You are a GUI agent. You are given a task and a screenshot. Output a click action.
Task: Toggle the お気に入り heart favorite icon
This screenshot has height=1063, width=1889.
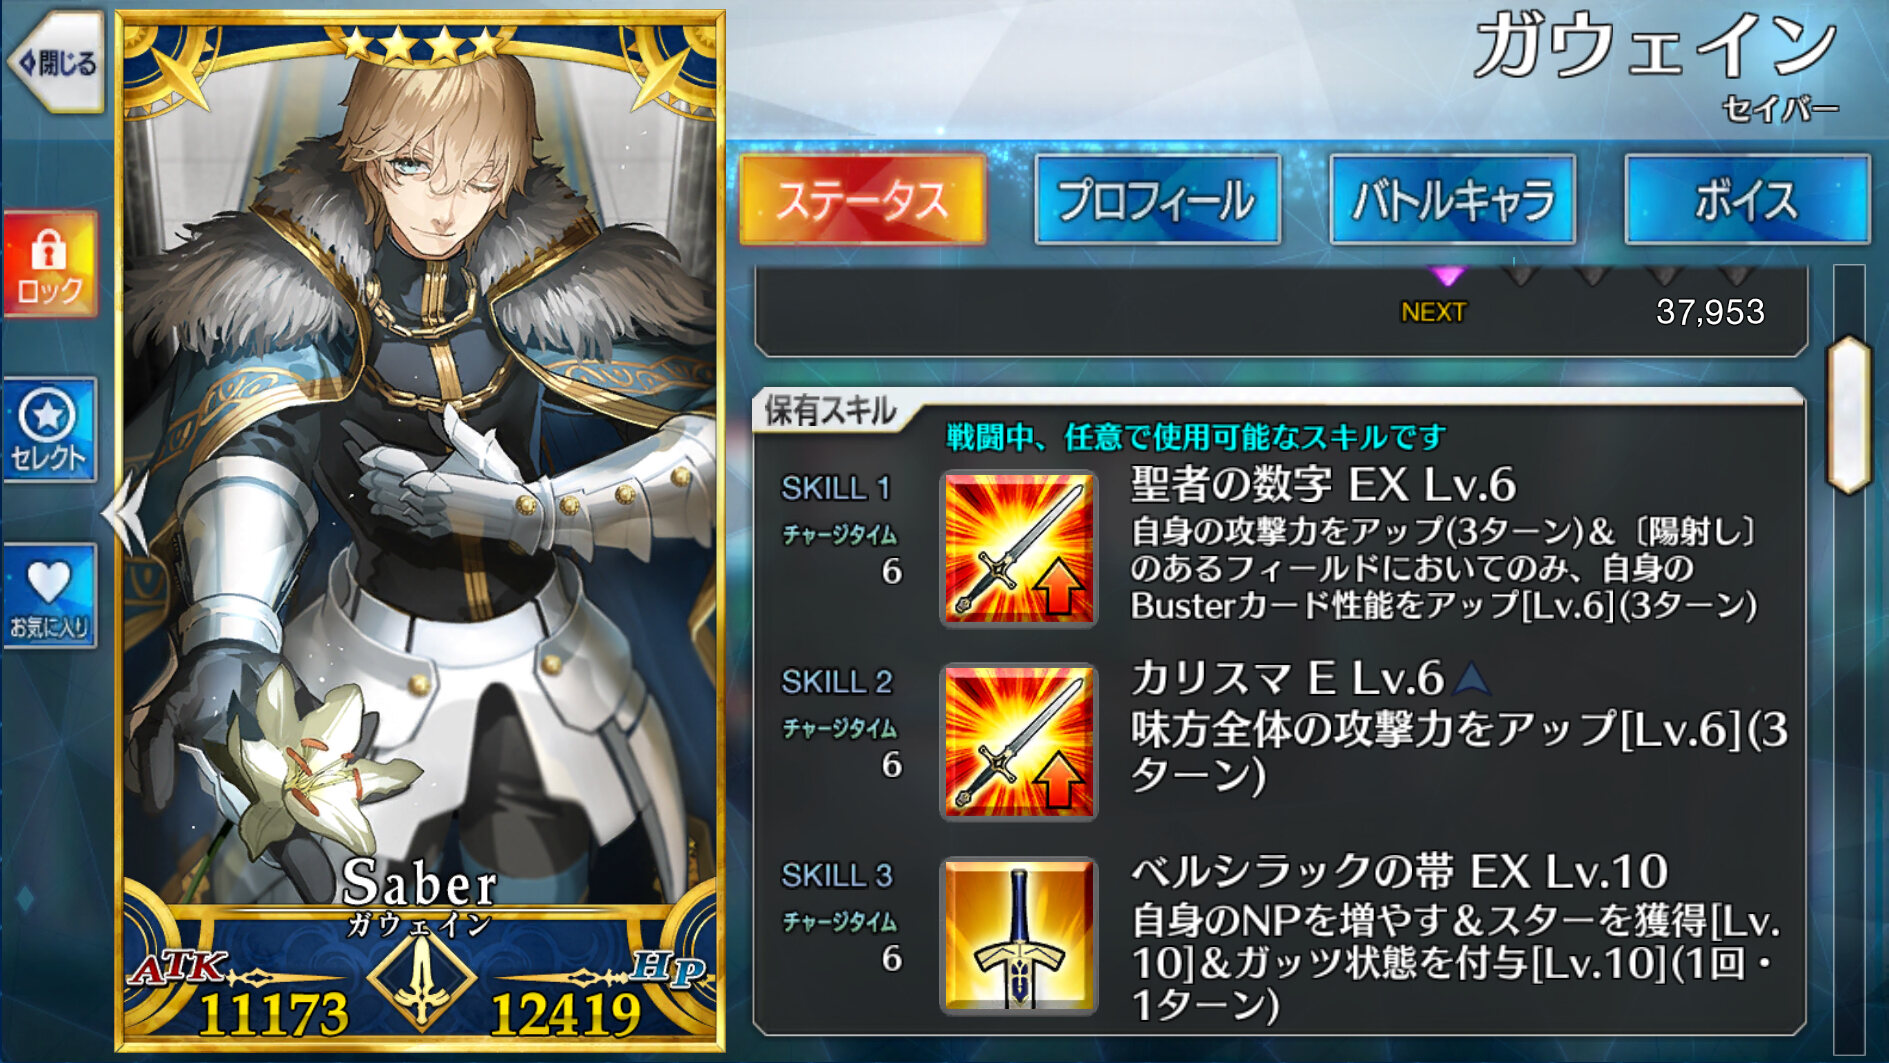coord(49,596)
